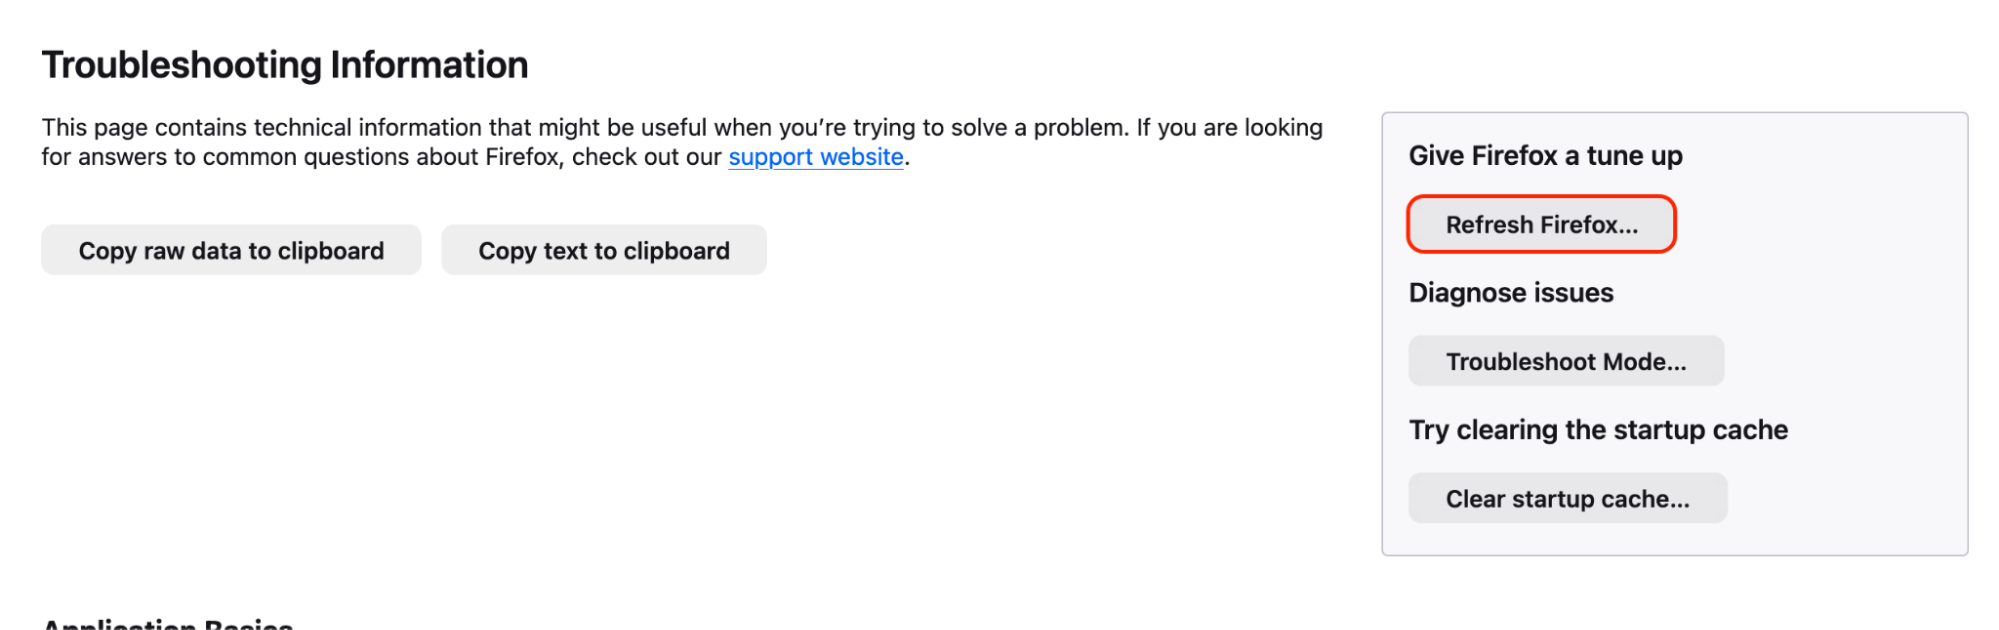Copy troubleshooting info as plain text

[x=604, y=250]
